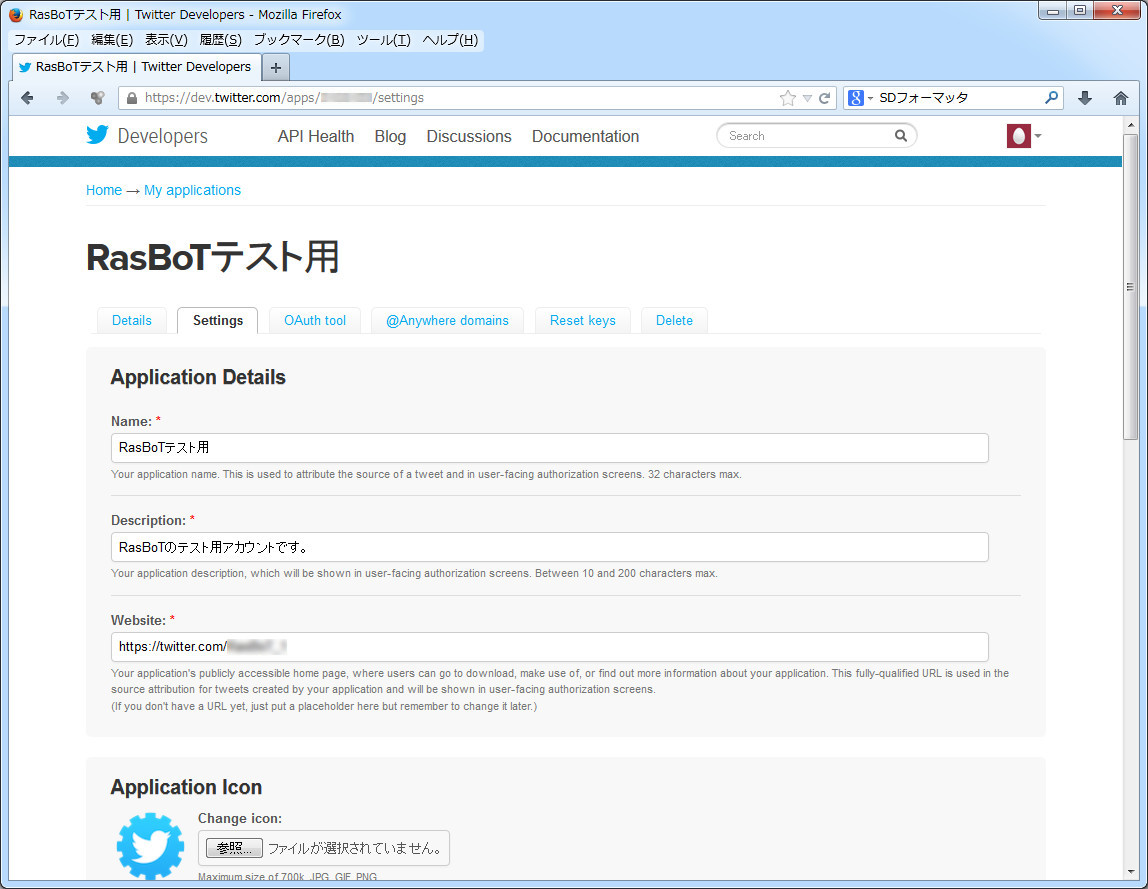Click the address bar lock icon

(x=132, y=98)
